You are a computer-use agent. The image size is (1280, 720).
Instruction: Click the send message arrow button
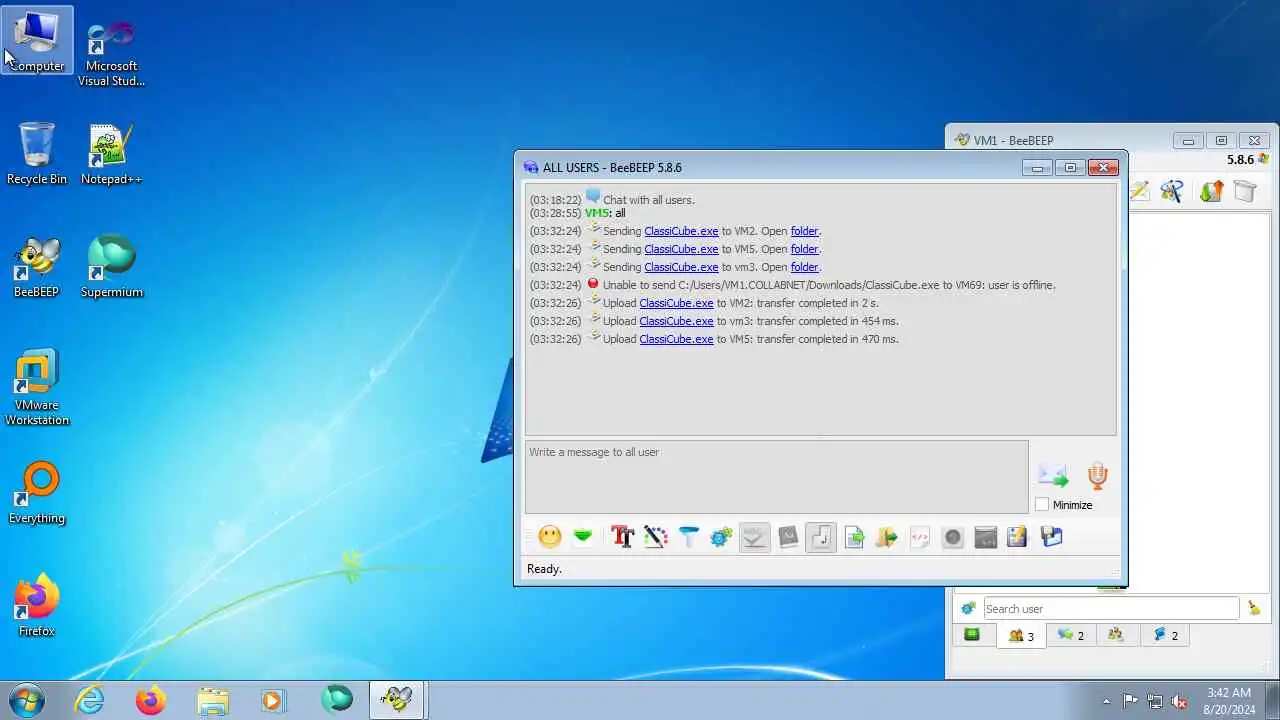[x=1053, y=476]
